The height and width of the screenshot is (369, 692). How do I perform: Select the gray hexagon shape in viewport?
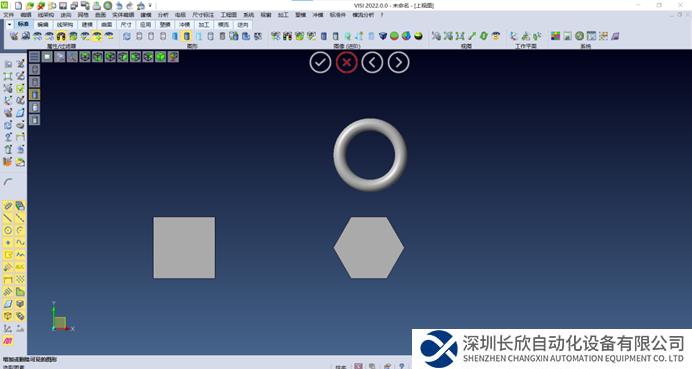coord(369,248)
